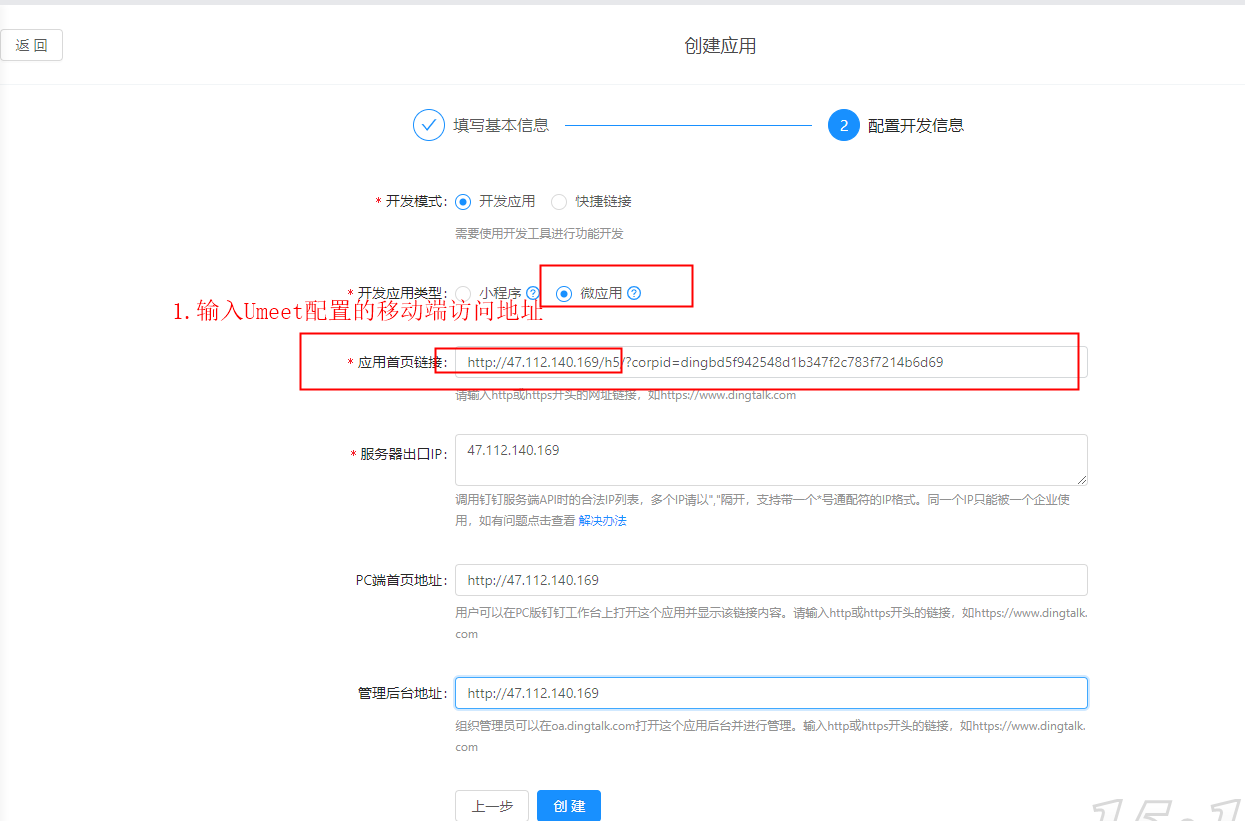The image size is (1245, 821).
Task: Click the 管理后台地址 input field
Action: (x=770, y=693)
